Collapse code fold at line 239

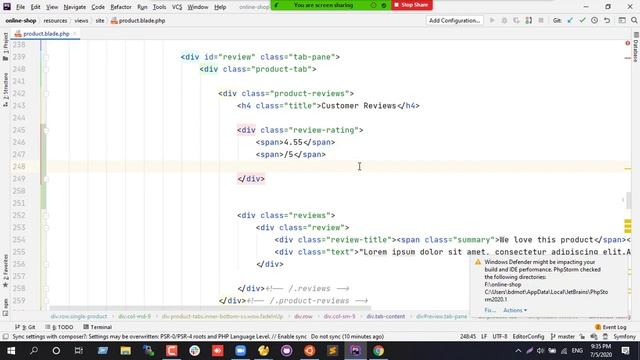coord(46,57)
